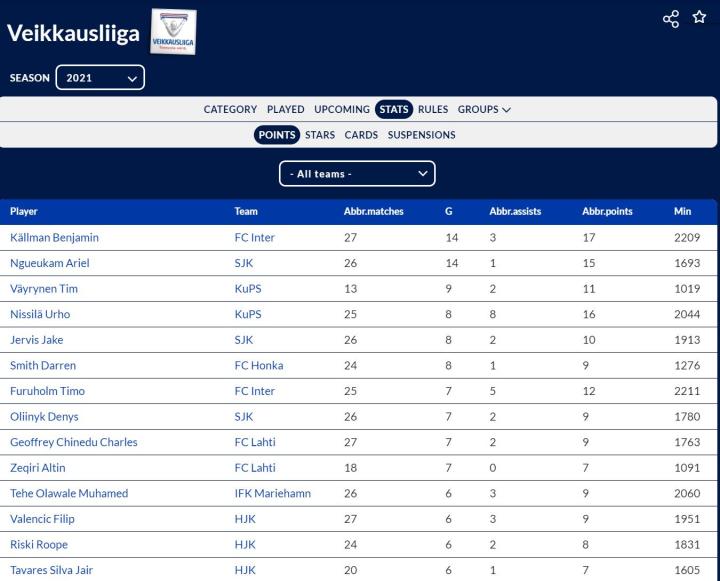Open player Nissilä Urho's page
Viewport: 720px width, 581px height.
click(40, 314)
